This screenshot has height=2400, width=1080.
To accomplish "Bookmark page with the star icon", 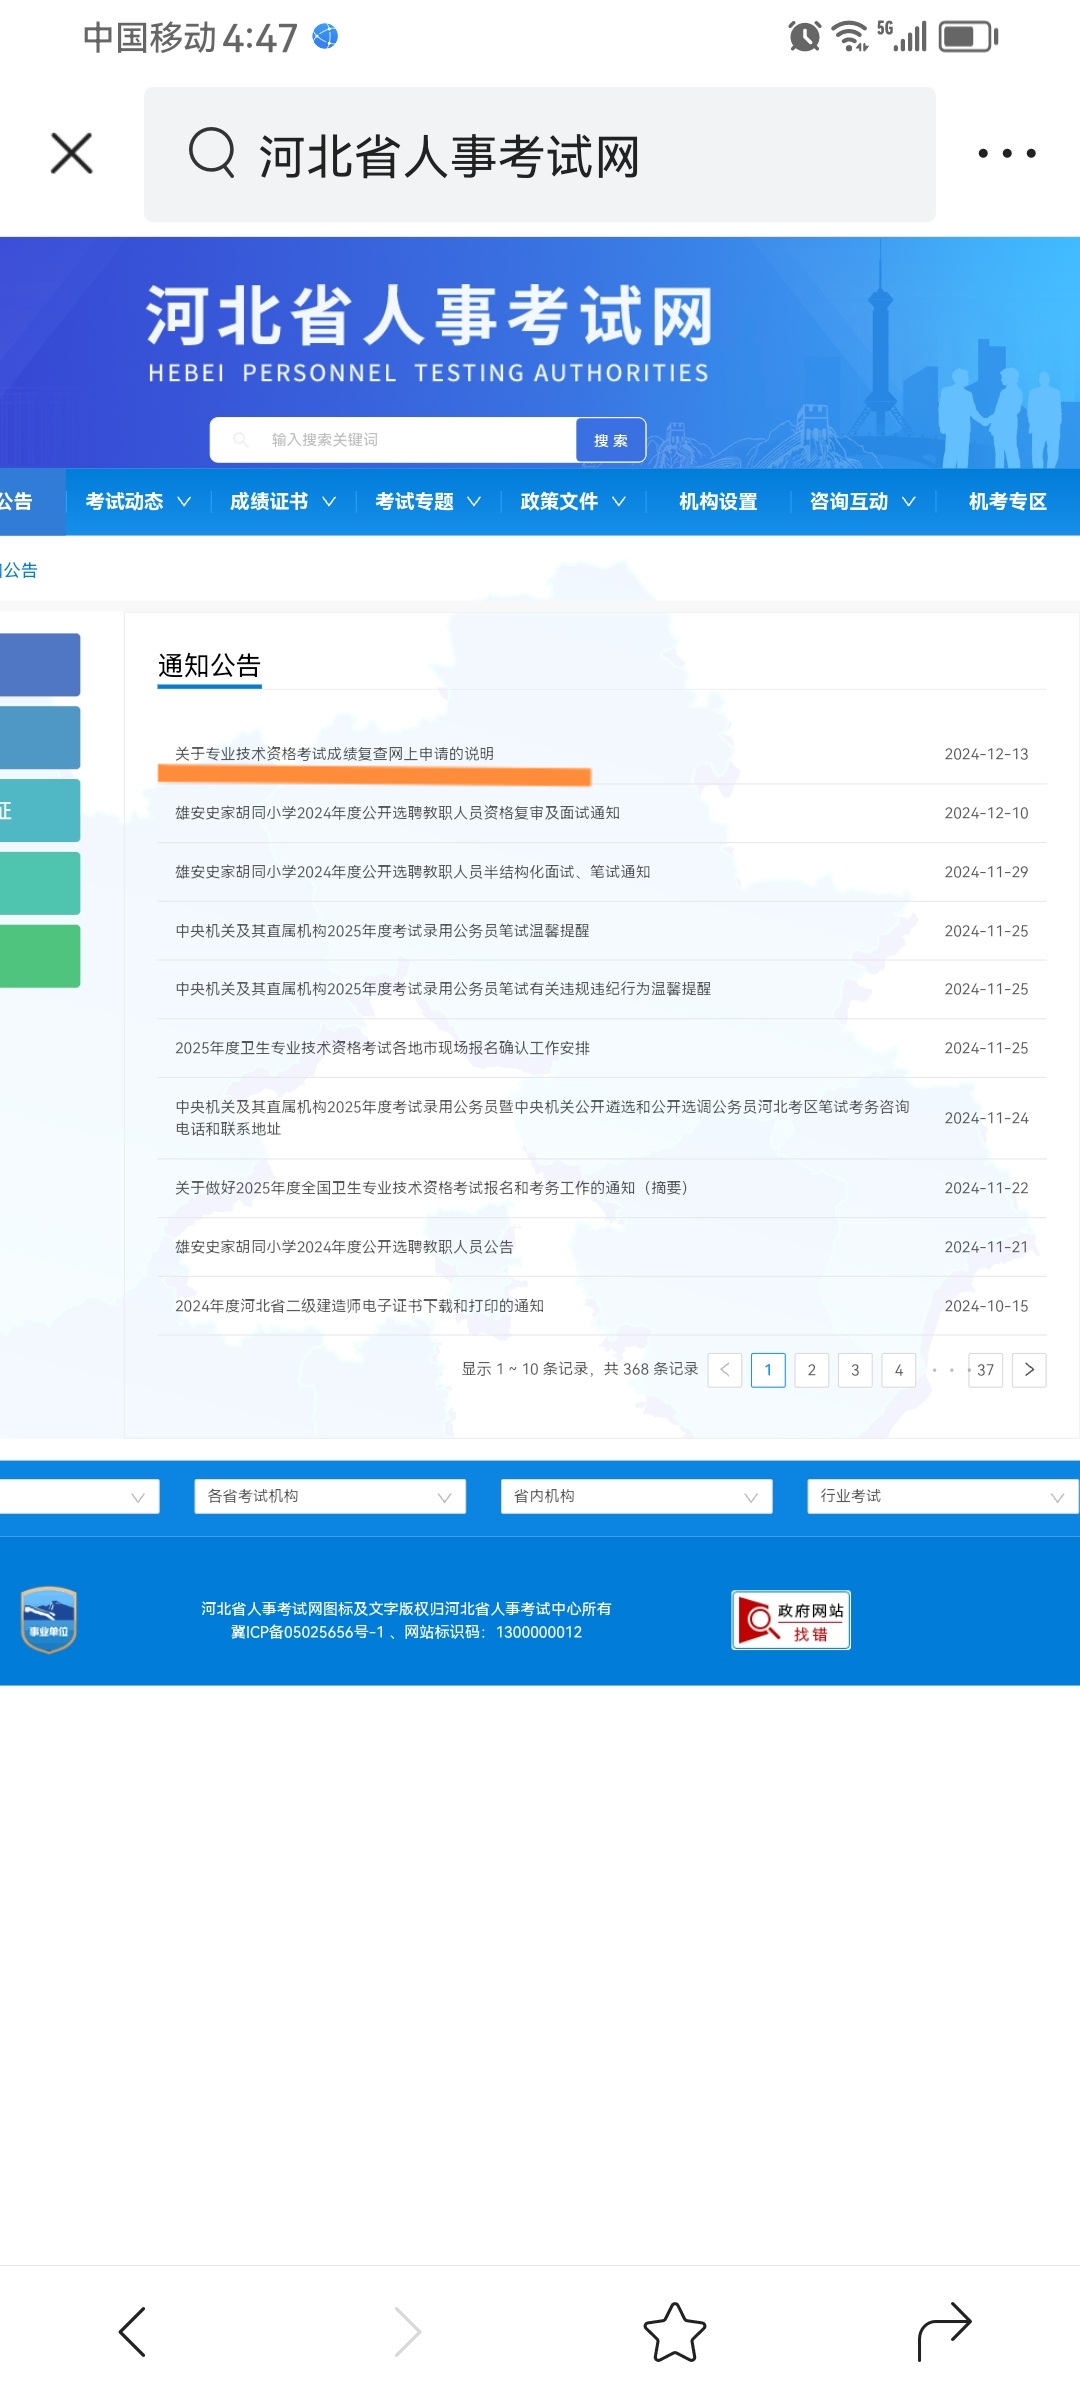I will pos(675,2332).
